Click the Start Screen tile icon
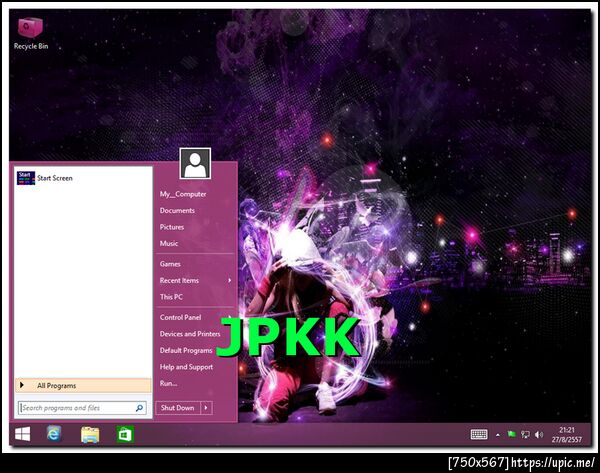The height and width of the screenshot is (473, 600). pos(26,178)
